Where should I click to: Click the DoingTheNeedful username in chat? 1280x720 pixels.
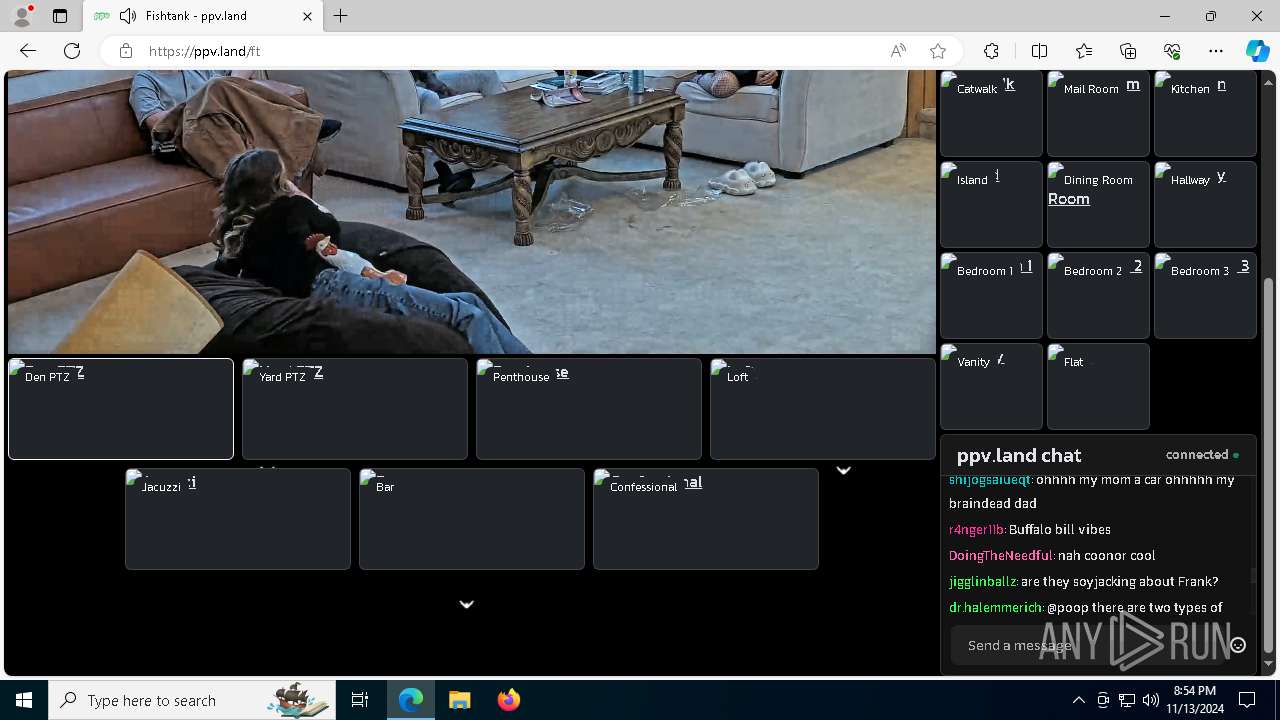pyautogui.click(x=1001, y=555)
